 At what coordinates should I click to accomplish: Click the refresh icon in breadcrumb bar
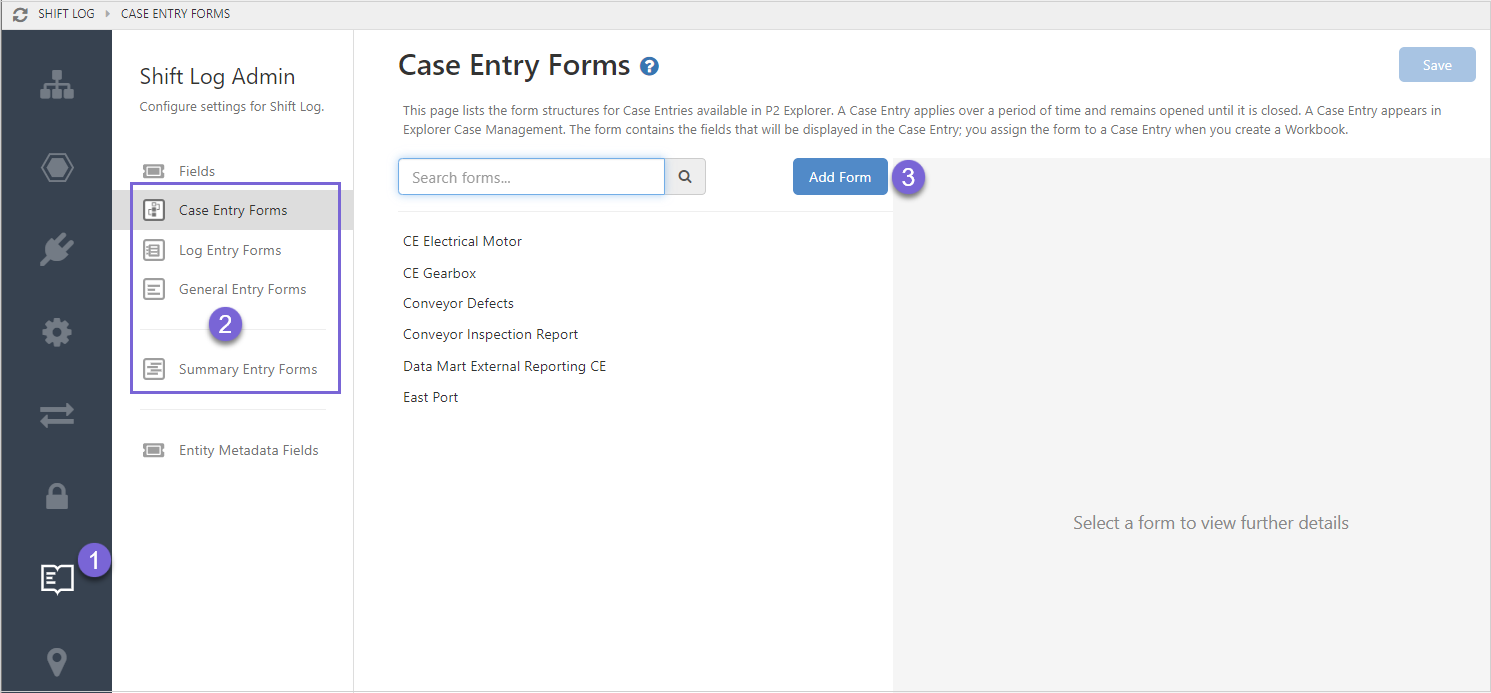20,14
